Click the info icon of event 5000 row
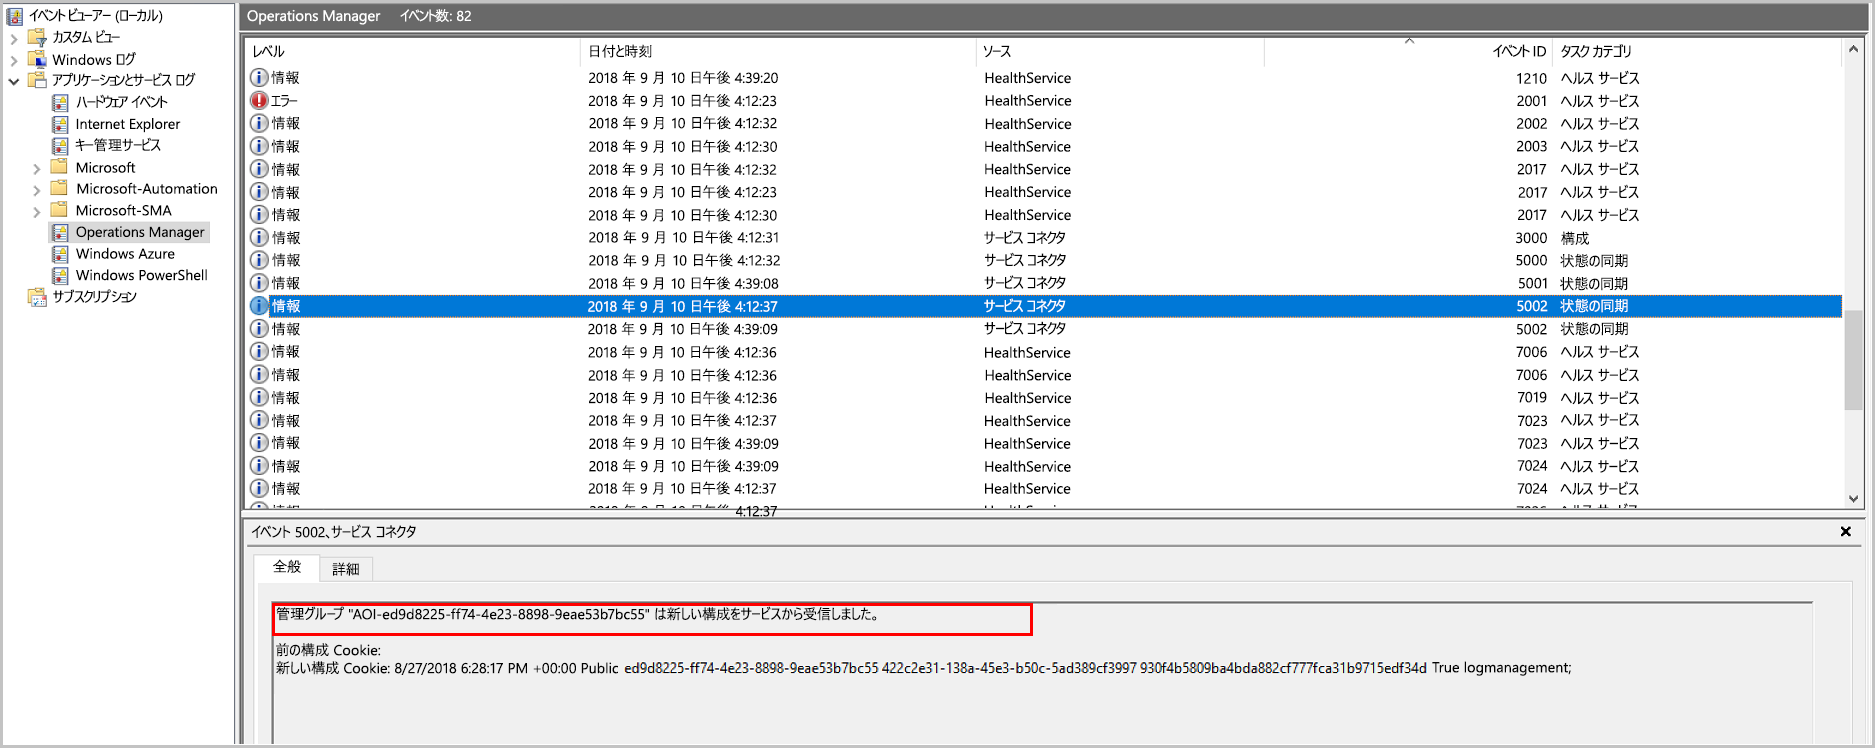The width and height of the screenshot is (1875, 748). coord(259,260)
